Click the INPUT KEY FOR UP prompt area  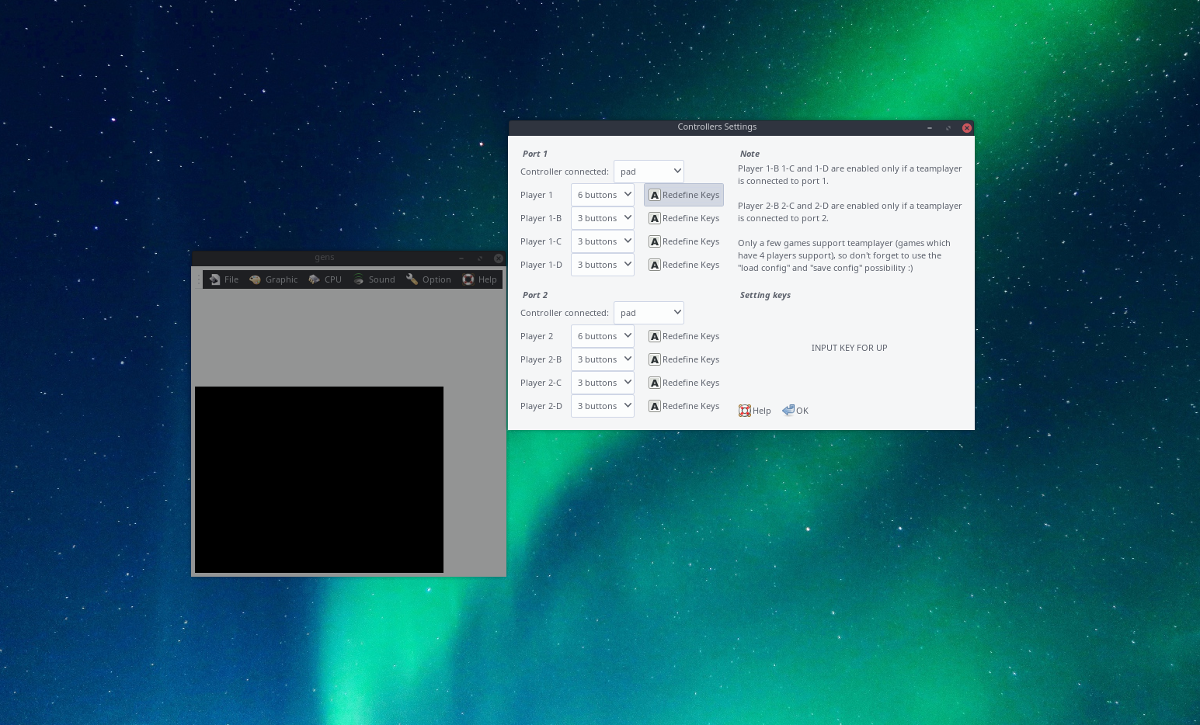point(849,348)
